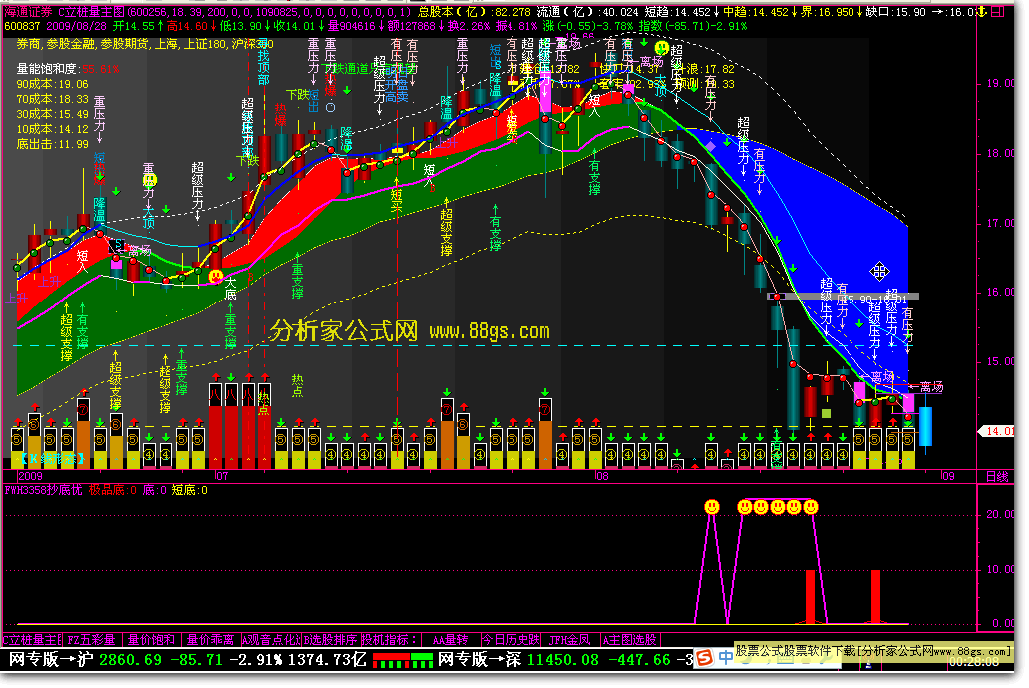
Task: Open the A主图选股 tab
Action: point(630,639)
